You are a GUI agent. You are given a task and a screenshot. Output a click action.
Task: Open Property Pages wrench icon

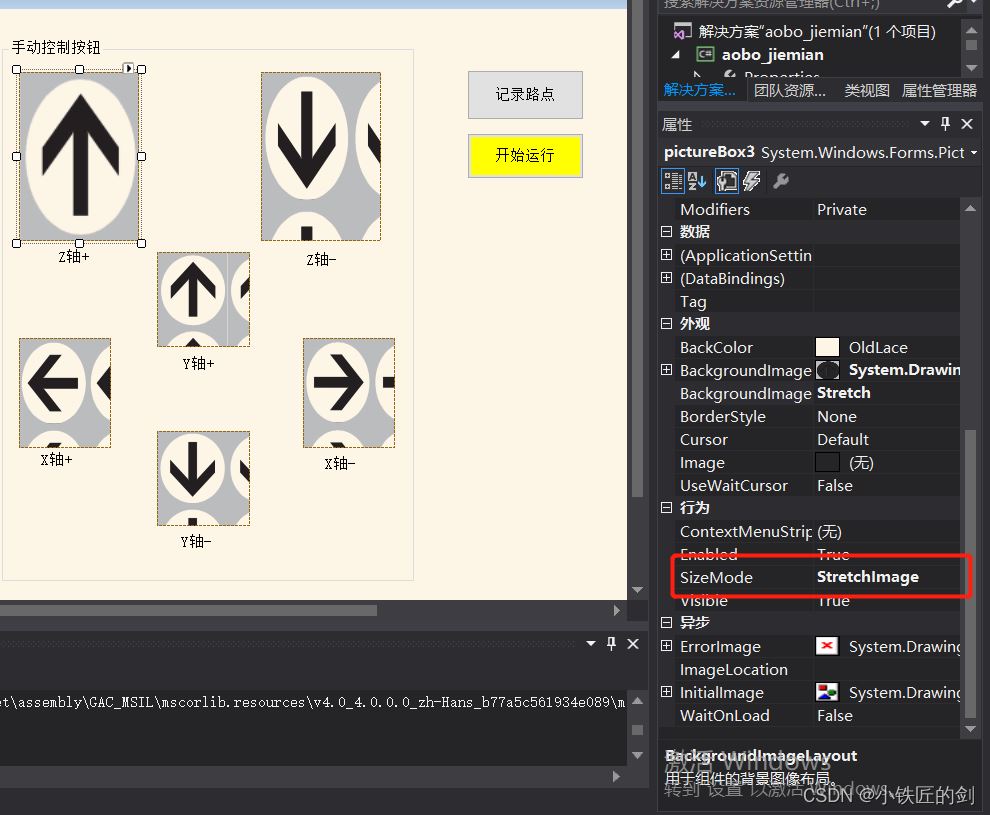781,181
